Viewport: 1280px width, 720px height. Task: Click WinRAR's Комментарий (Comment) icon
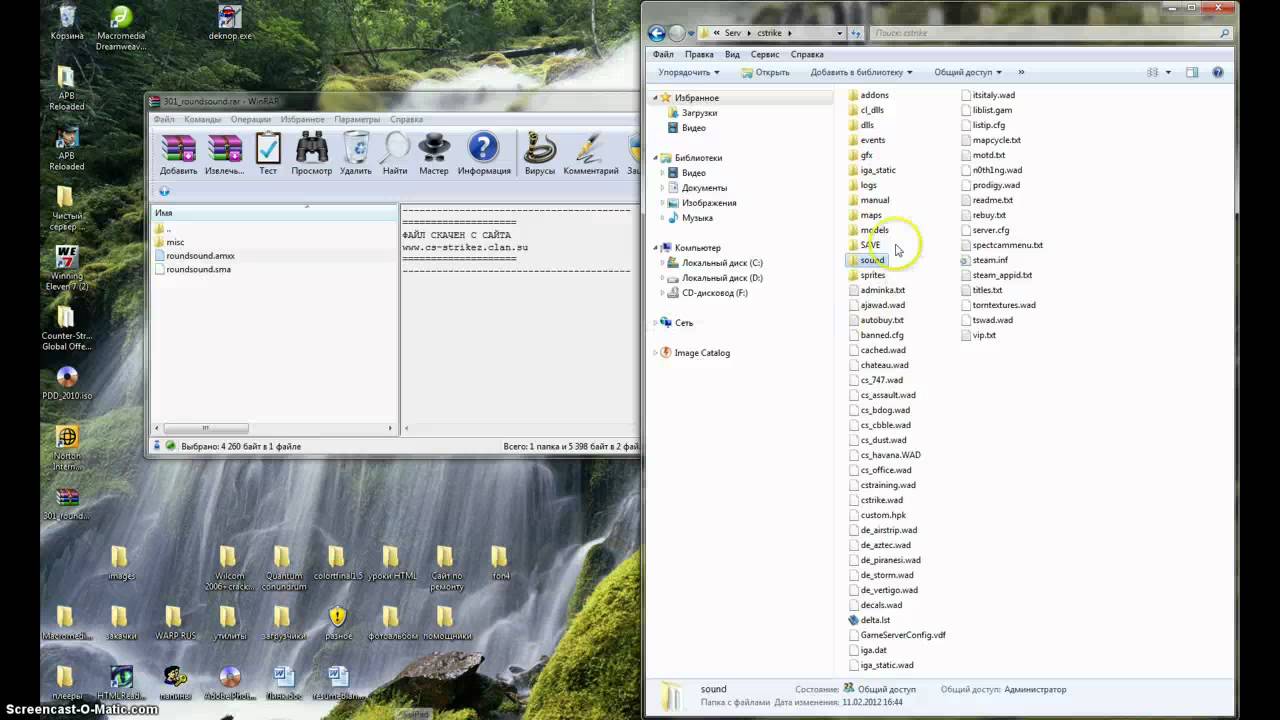click(591, 154)
